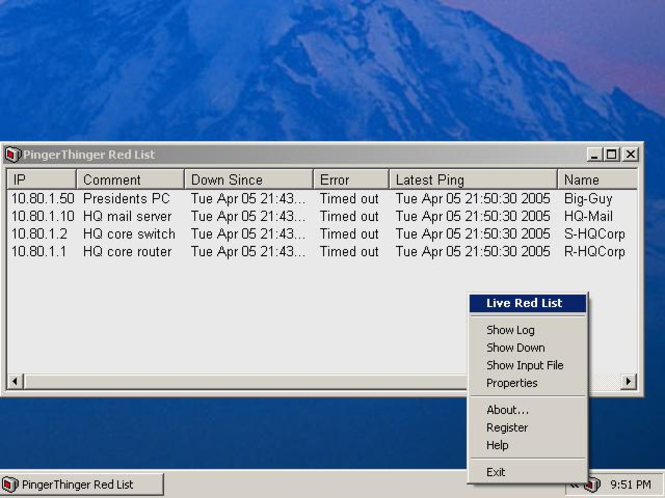Viewport: 665px width, 498px height.
Task: Sort by the Down Since column header
Action: click(249, 179)
